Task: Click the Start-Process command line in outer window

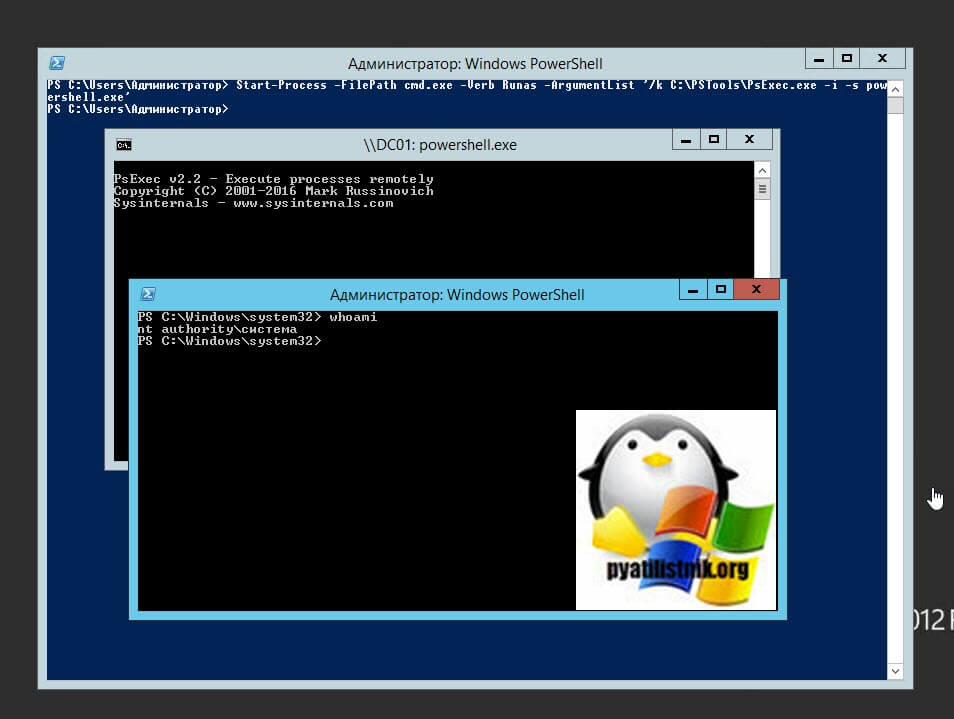Action: (467, 85)
